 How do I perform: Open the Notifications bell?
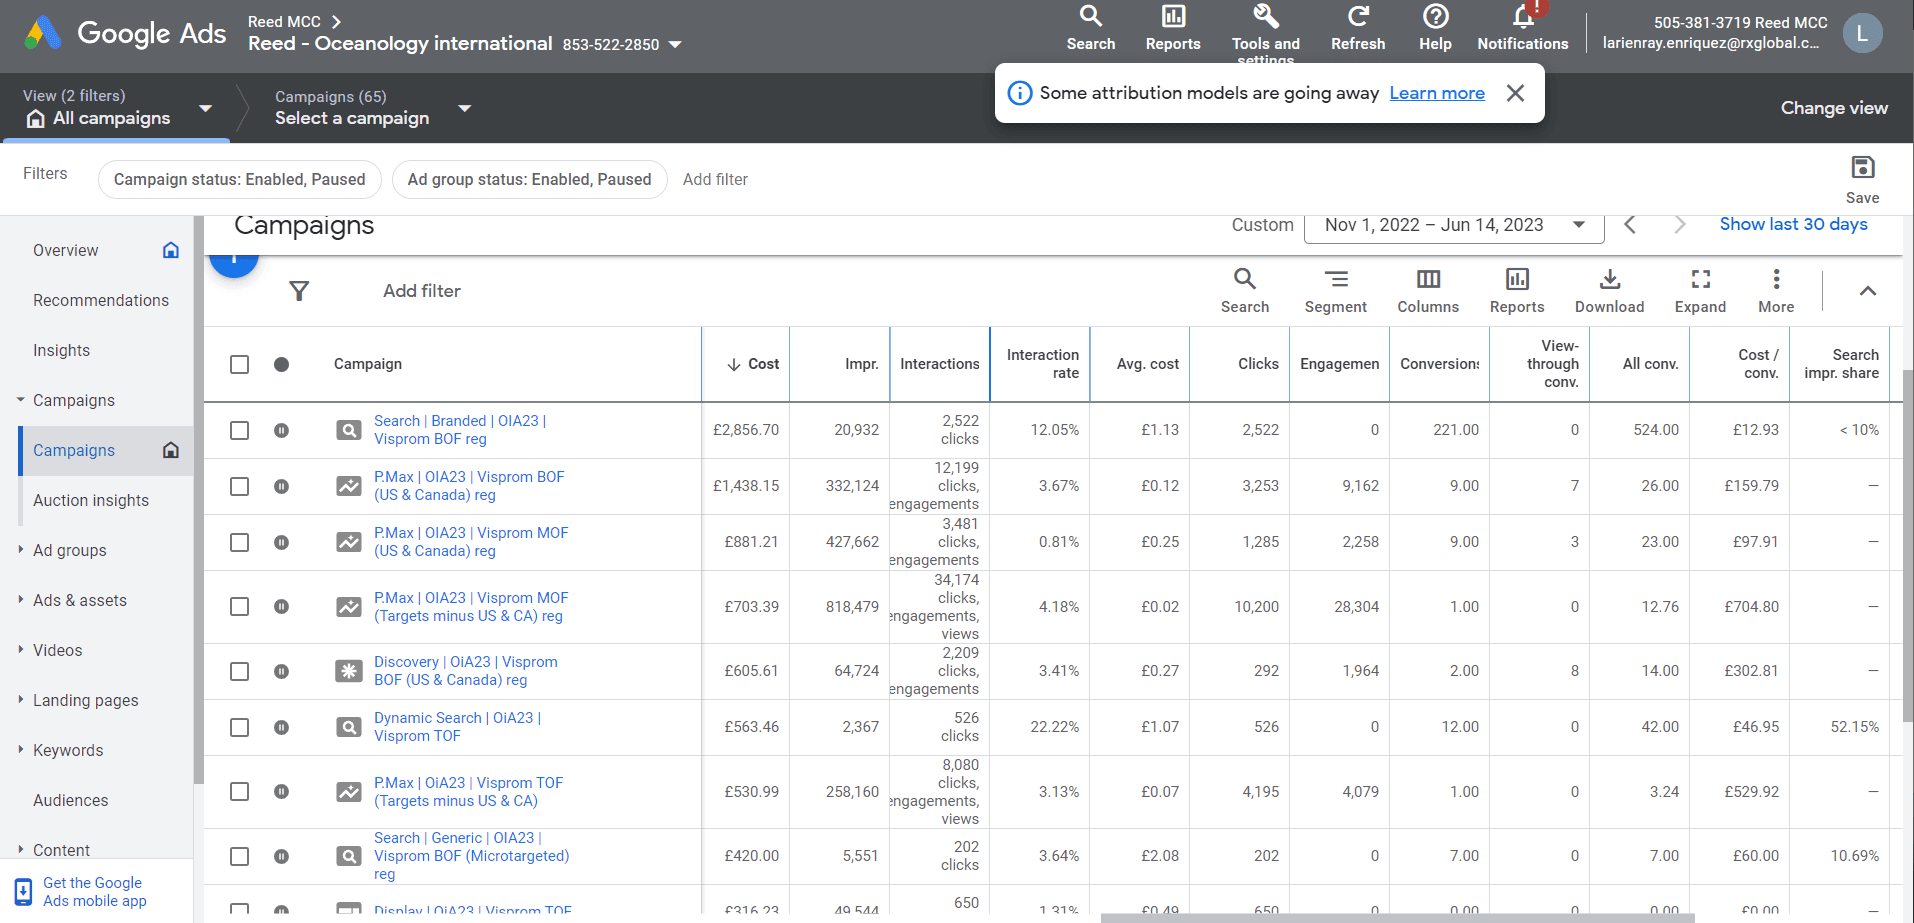point(1523,17)
